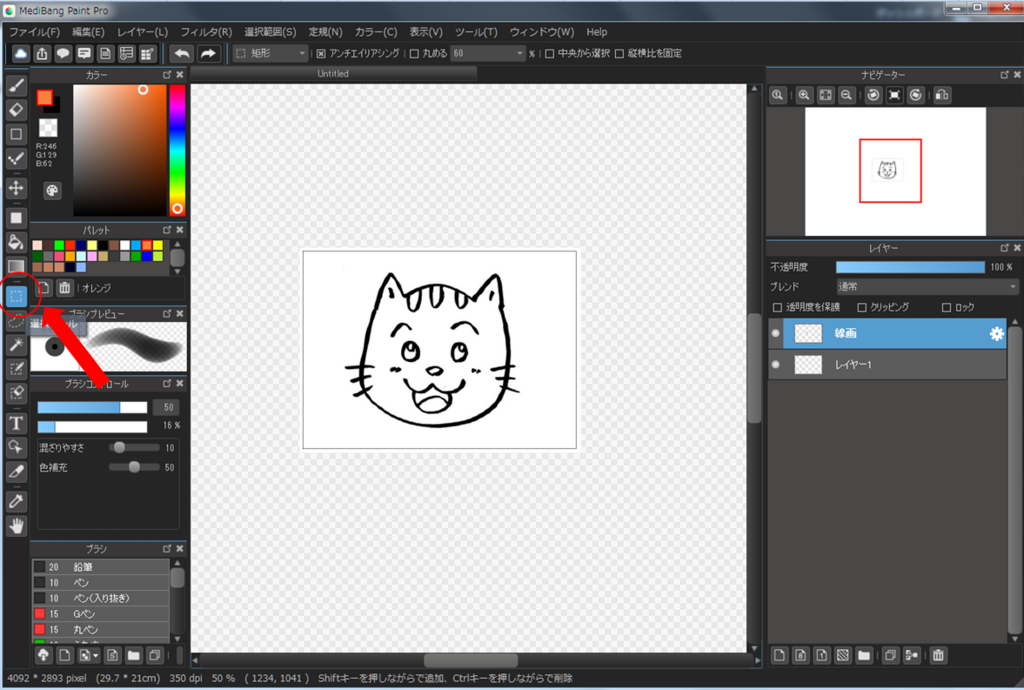Switch to the Hand tool
The height and width of the screenshot is (690, 1024).
point(16,525)
